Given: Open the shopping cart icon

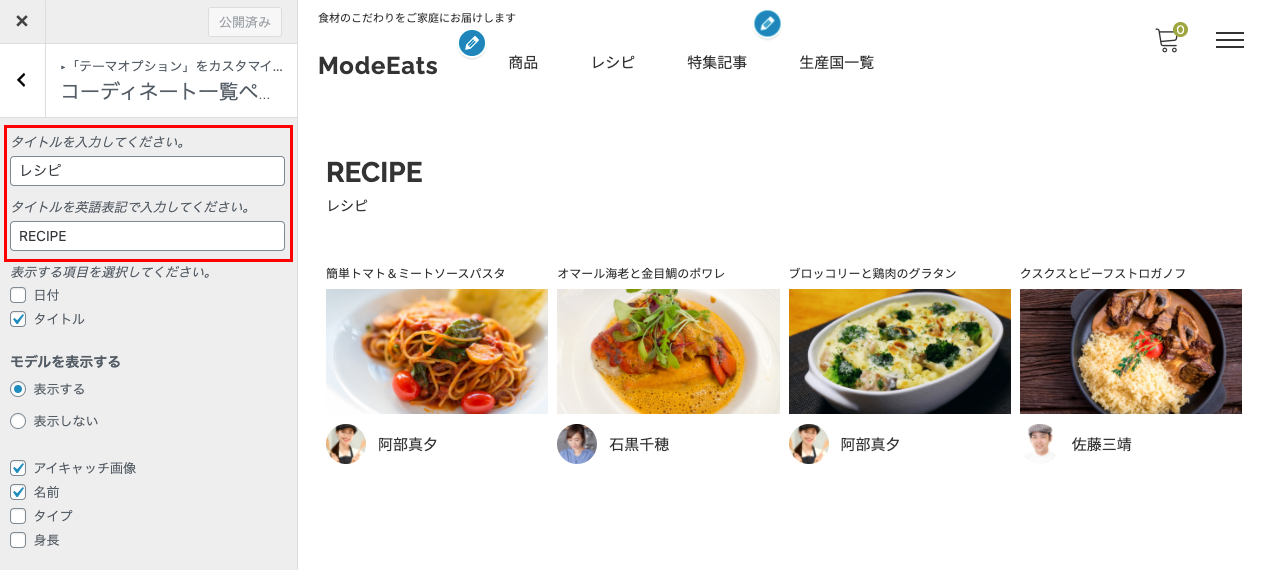Looking at the screenshot, I should 1168,39.
